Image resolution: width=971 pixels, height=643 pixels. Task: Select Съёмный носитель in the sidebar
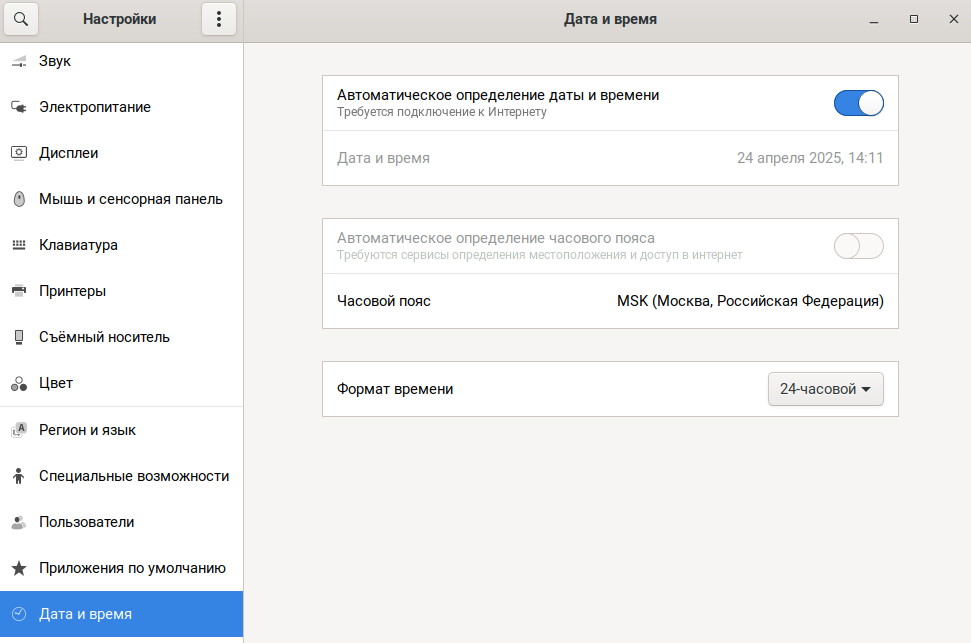point(121,337)
